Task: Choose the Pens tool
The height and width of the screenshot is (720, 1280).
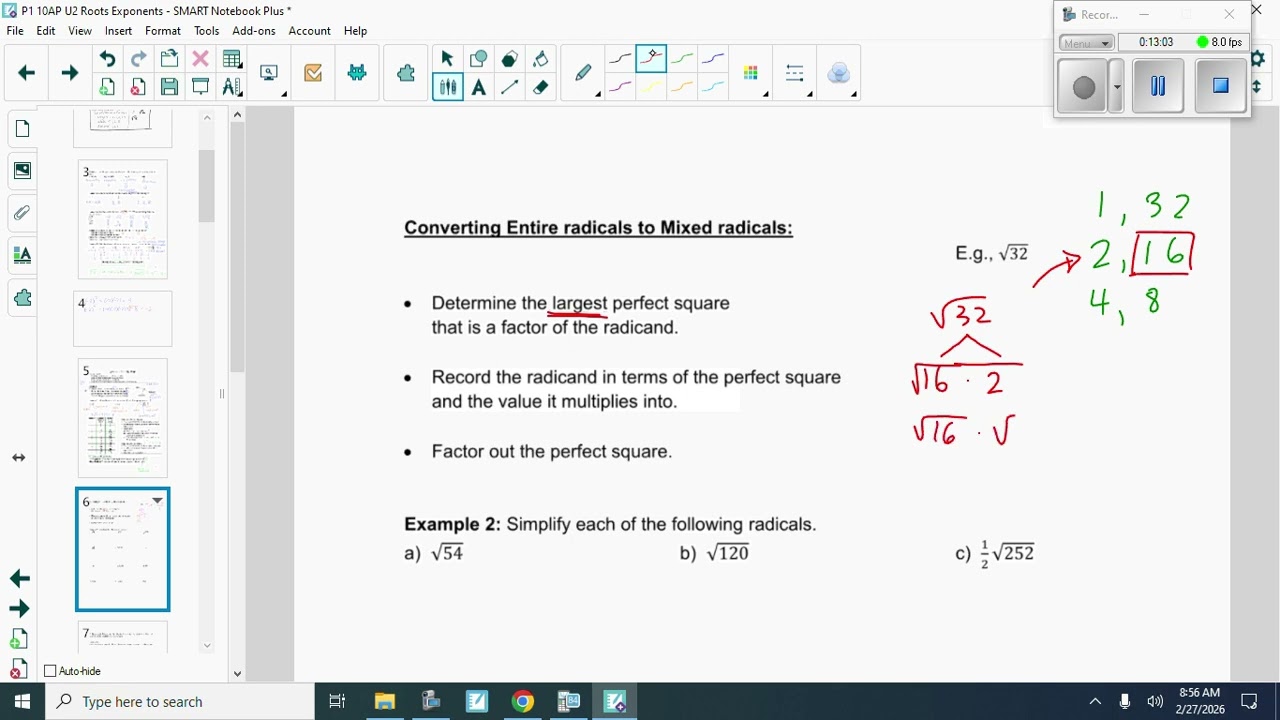Action: (447, 87)
